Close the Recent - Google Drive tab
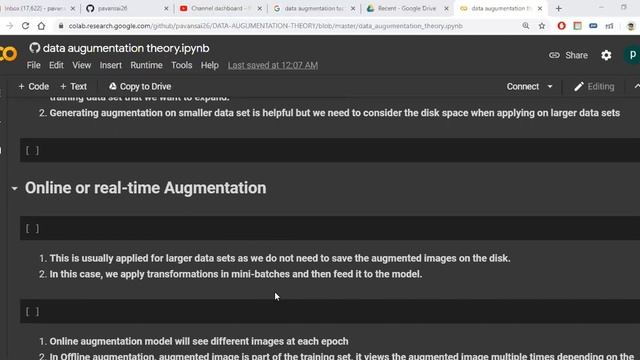The height and width of the screenshot is (360, 640). point(446,9)
